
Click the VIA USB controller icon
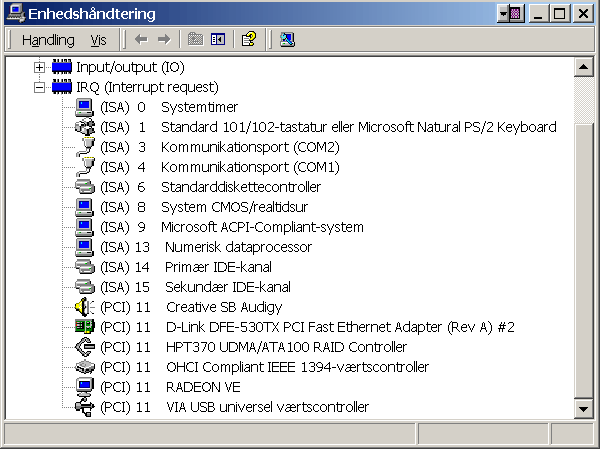[85, 407]
